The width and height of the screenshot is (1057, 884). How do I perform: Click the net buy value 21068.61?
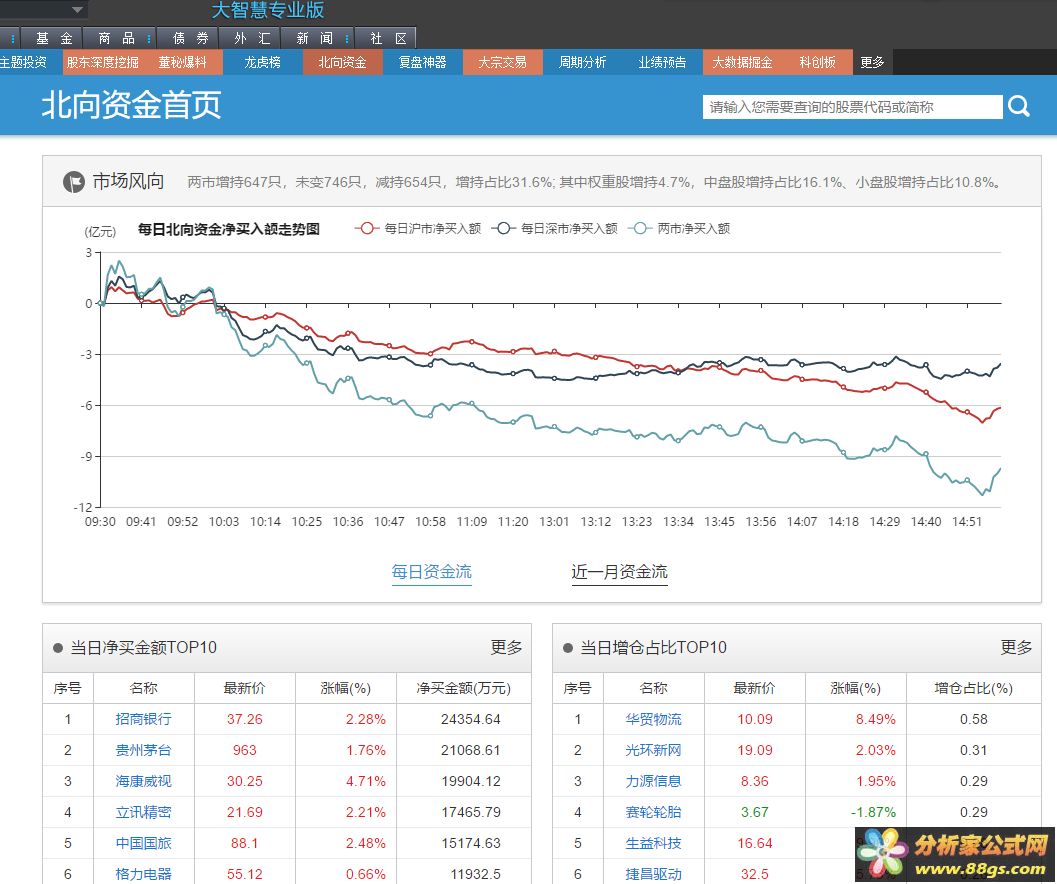(471, 750)
